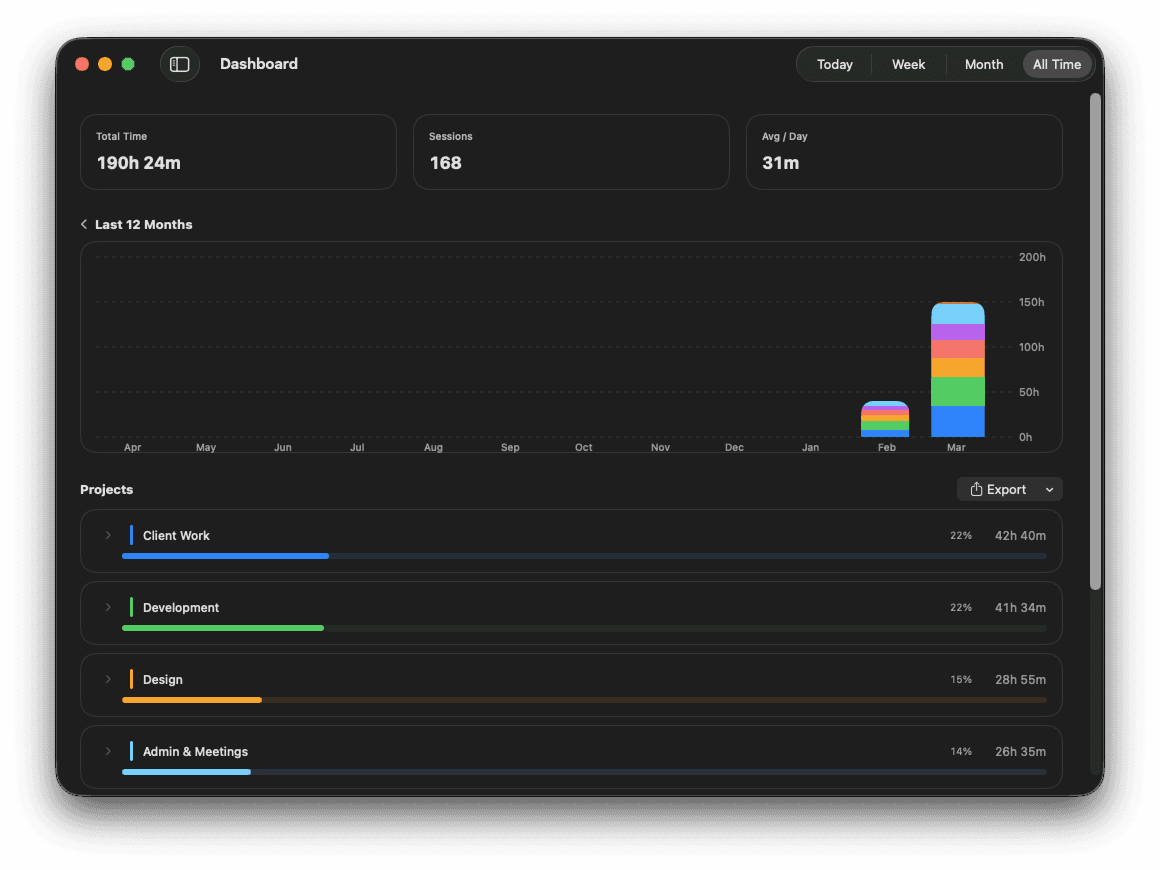Switch to the Week time range
Image resolution: width=1160 pixels, height=870 pixels.
[x=908, y=65]
